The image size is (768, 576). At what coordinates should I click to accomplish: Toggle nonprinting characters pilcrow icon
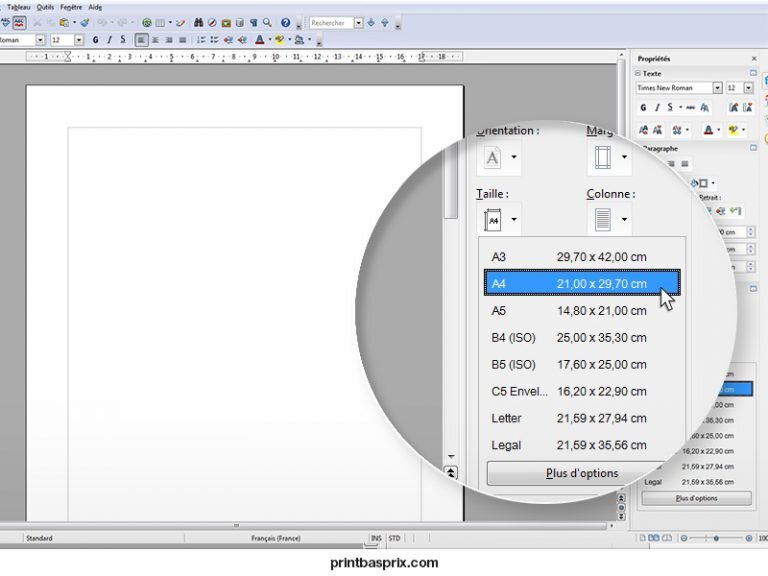pos(253,23)
